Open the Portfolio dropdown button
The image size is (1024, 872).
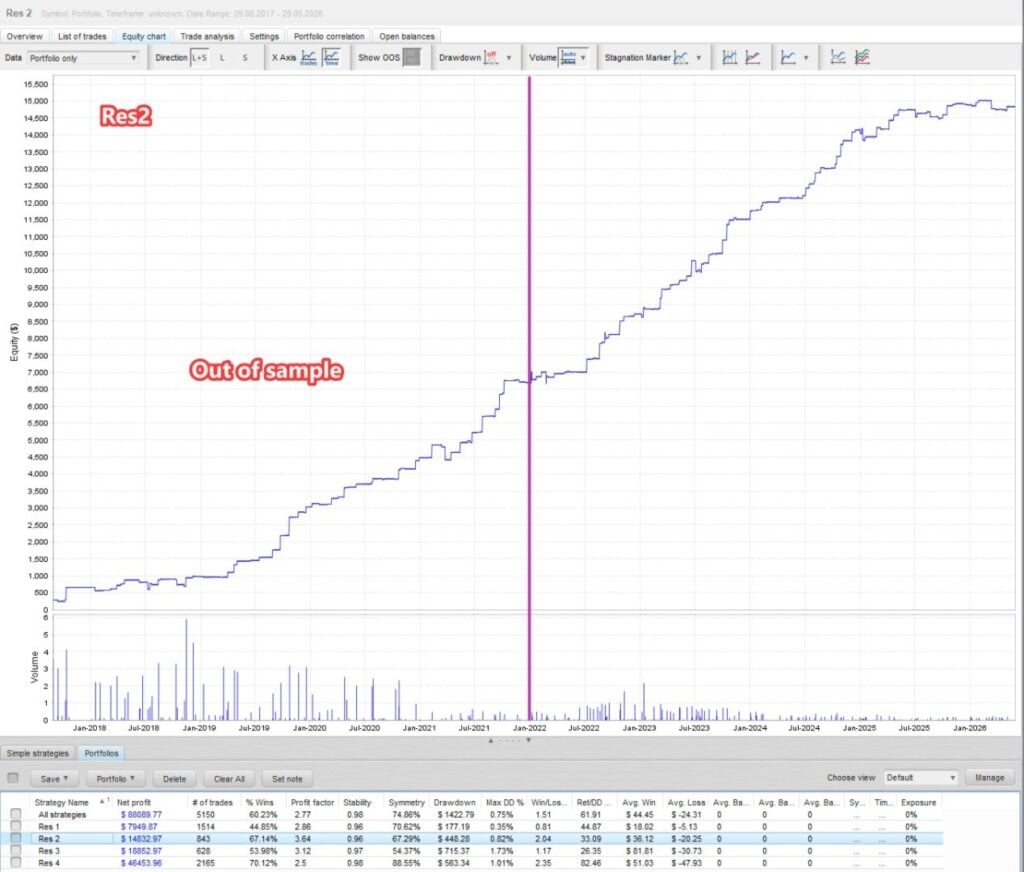click(116, 779)
